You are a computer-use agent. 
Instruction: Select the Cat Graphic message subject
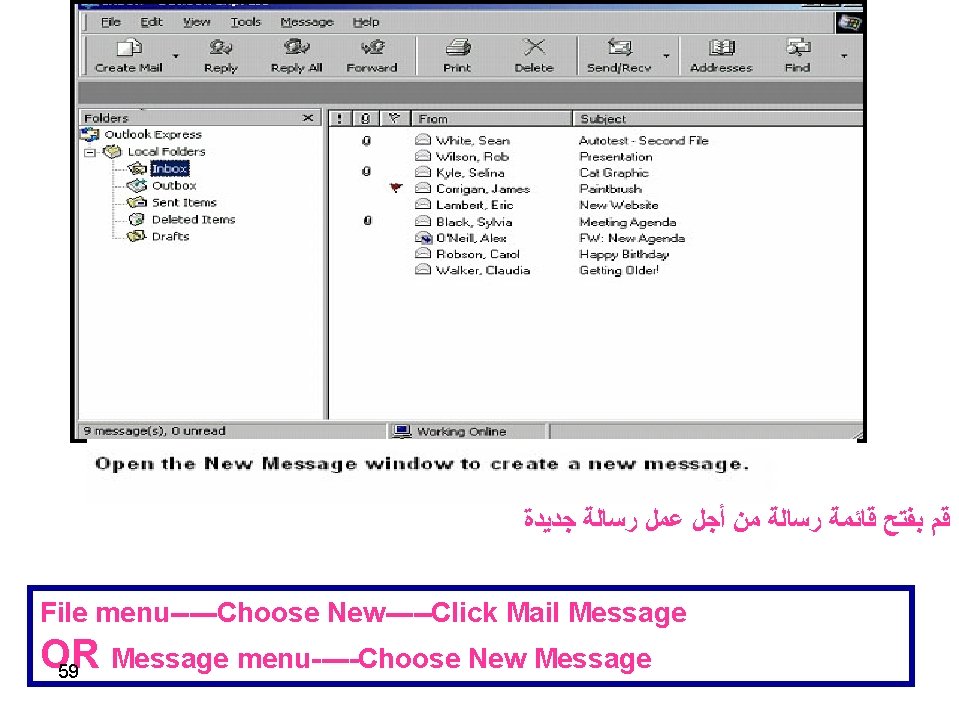pos(613,172)
